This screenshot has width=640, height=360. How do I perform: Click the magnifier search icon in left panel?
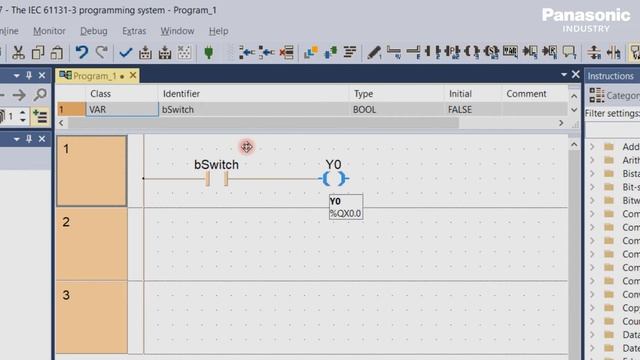point(40,95)
